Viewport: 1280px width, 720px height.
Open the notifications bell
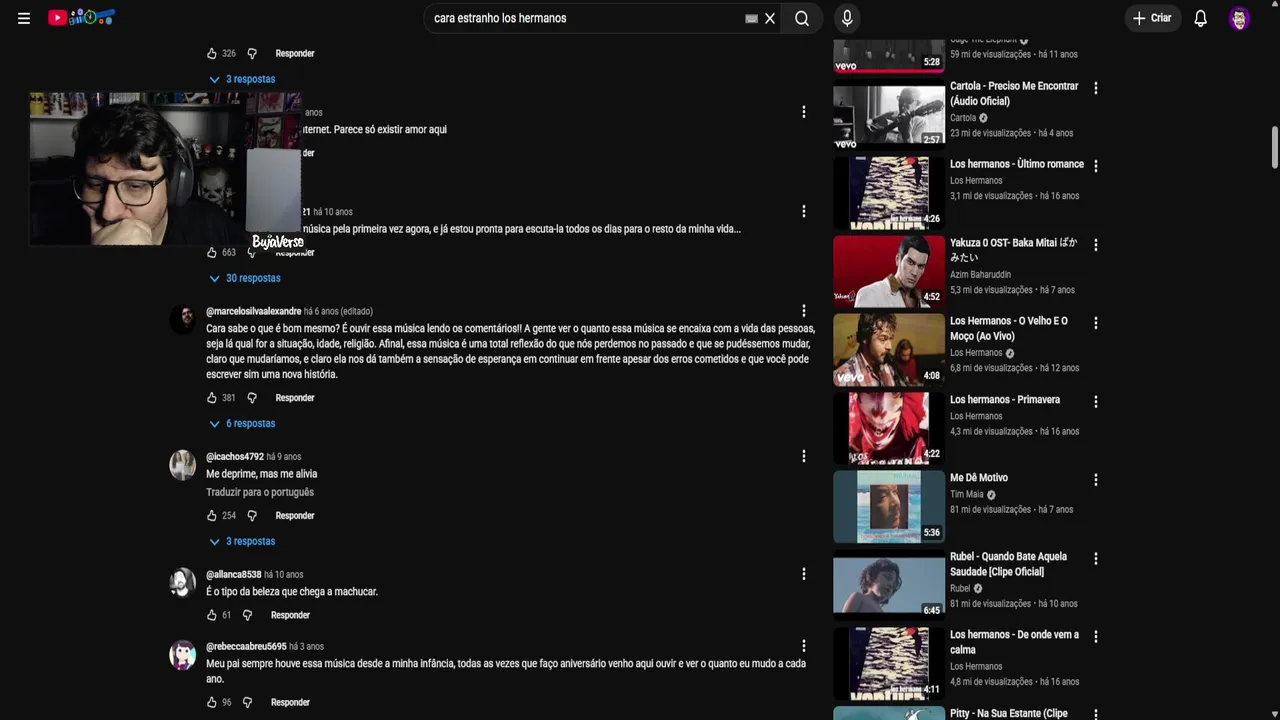(x=1201, y=18)
